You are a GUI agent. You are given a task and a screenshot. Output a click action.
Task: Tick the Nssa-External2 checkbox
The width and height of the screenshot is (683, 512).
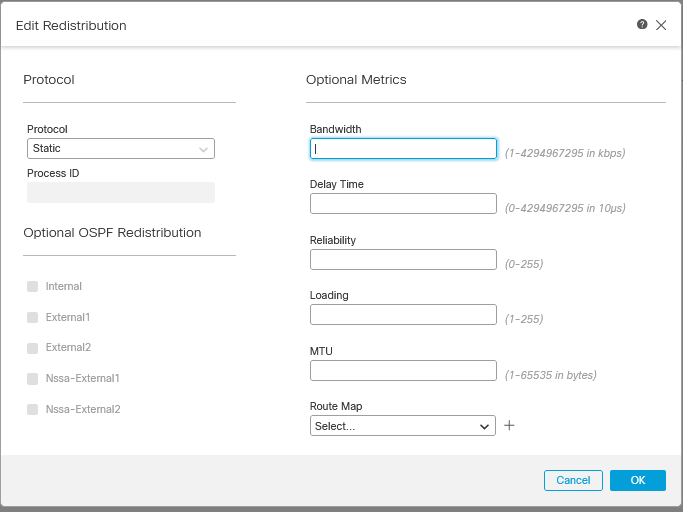click(33, 409)
